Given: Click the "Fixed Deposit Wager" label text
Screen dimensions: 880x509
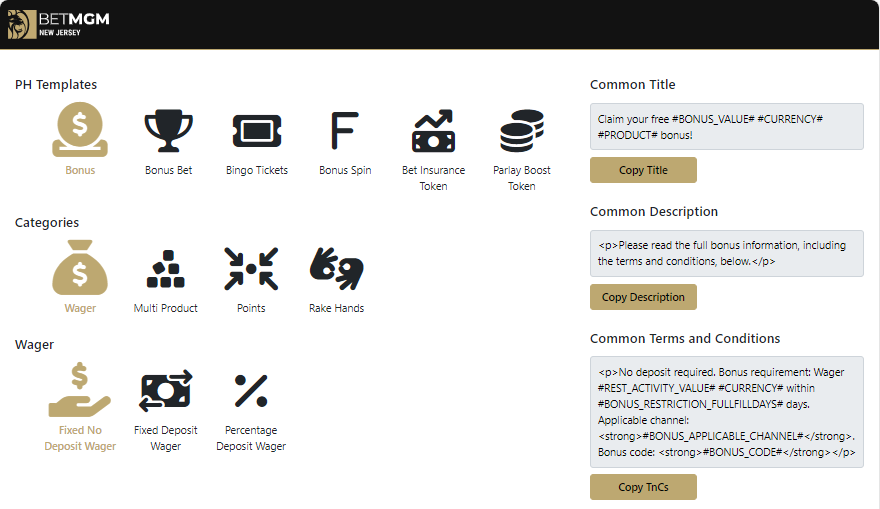Looking at the screenshot, I should point(166,438).
